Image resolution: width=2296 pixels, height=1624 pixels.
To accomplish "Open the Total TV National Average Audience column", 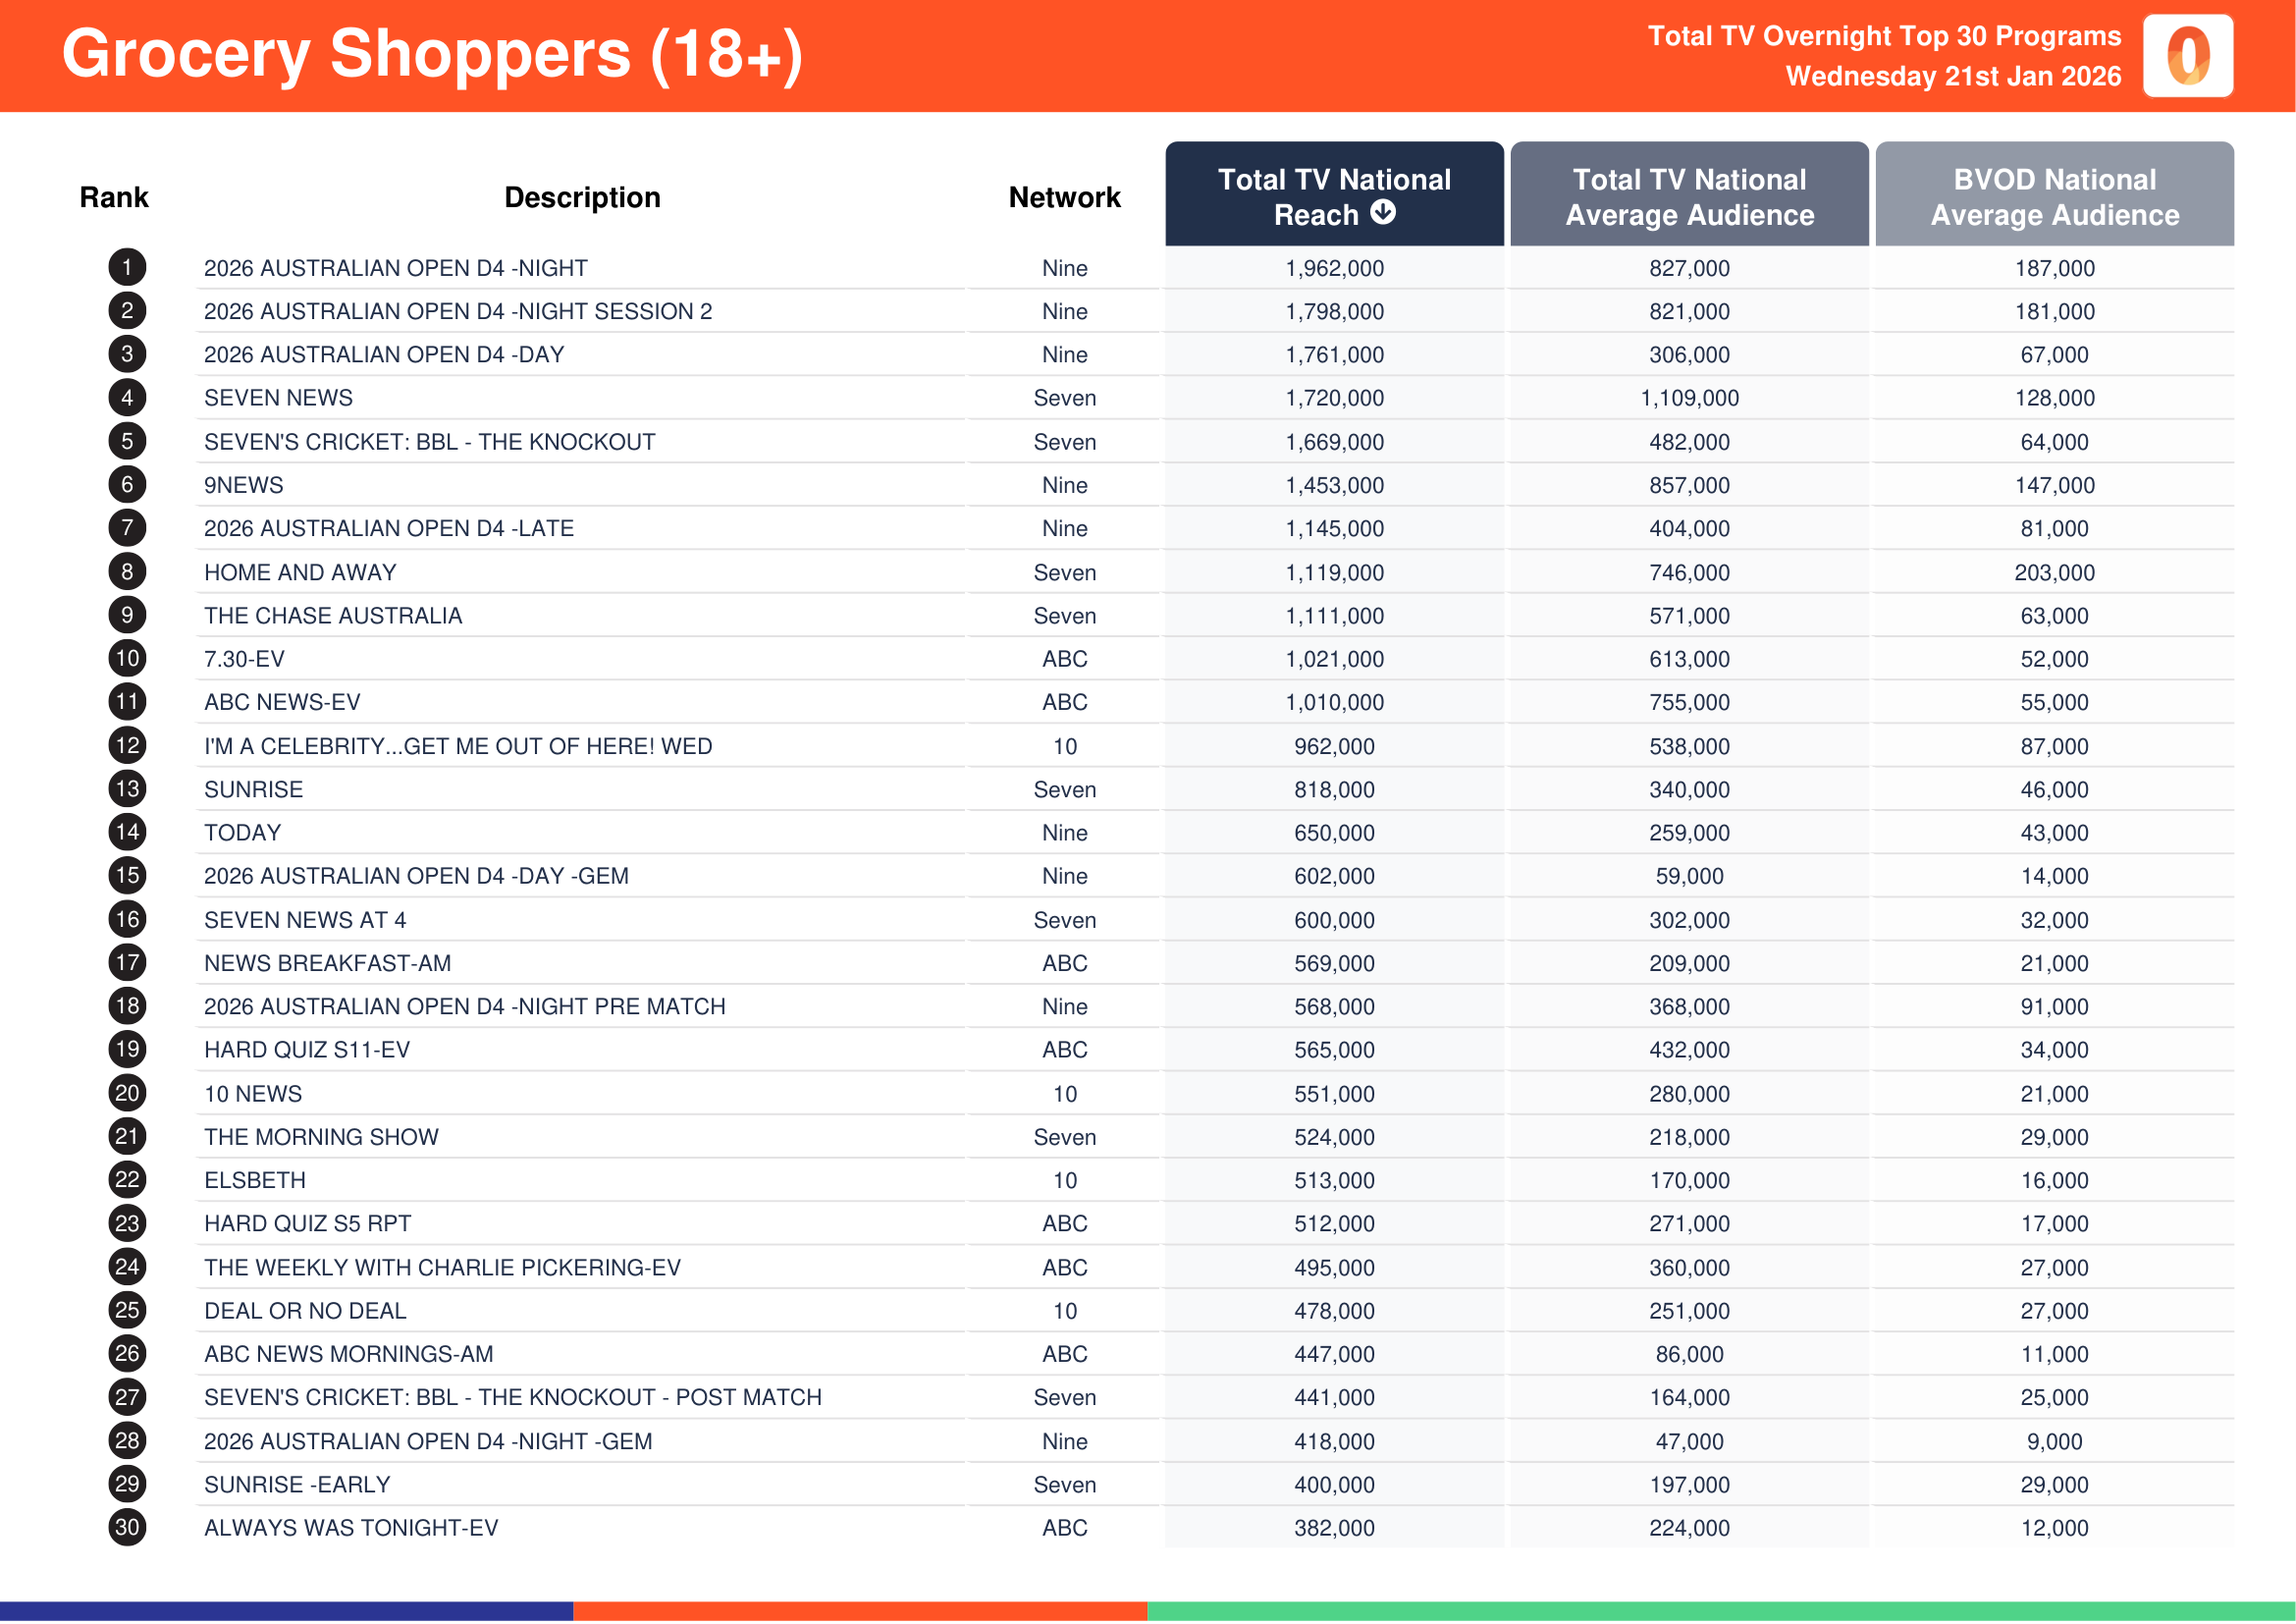I will pyautogui.click(x=1689, y=196).
